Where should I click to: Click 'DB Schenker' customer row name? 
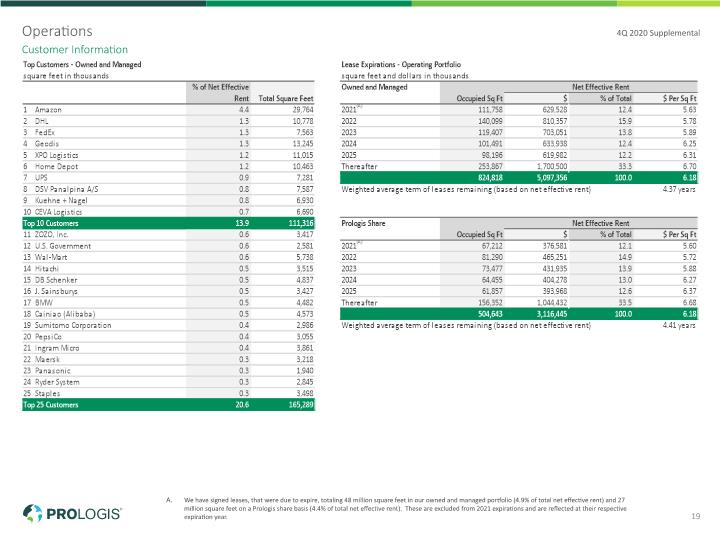56,280
